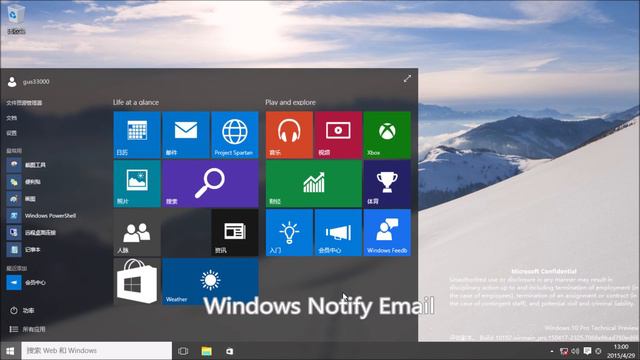The image size is (640, 360).
Task: Open the Windows Feedback tile
Action: [387, 233]
